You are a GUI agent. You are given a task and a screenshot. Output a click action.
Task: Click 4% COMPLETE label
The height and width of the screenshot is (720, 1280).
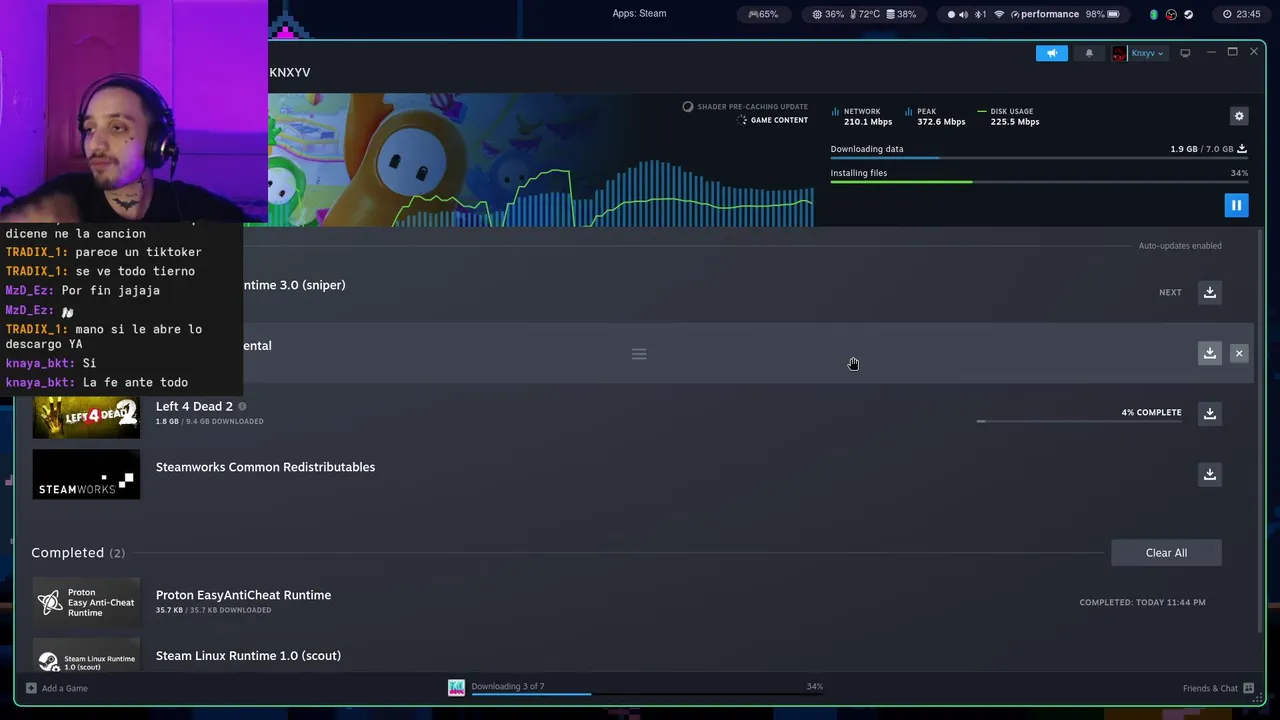[1151, 412]
